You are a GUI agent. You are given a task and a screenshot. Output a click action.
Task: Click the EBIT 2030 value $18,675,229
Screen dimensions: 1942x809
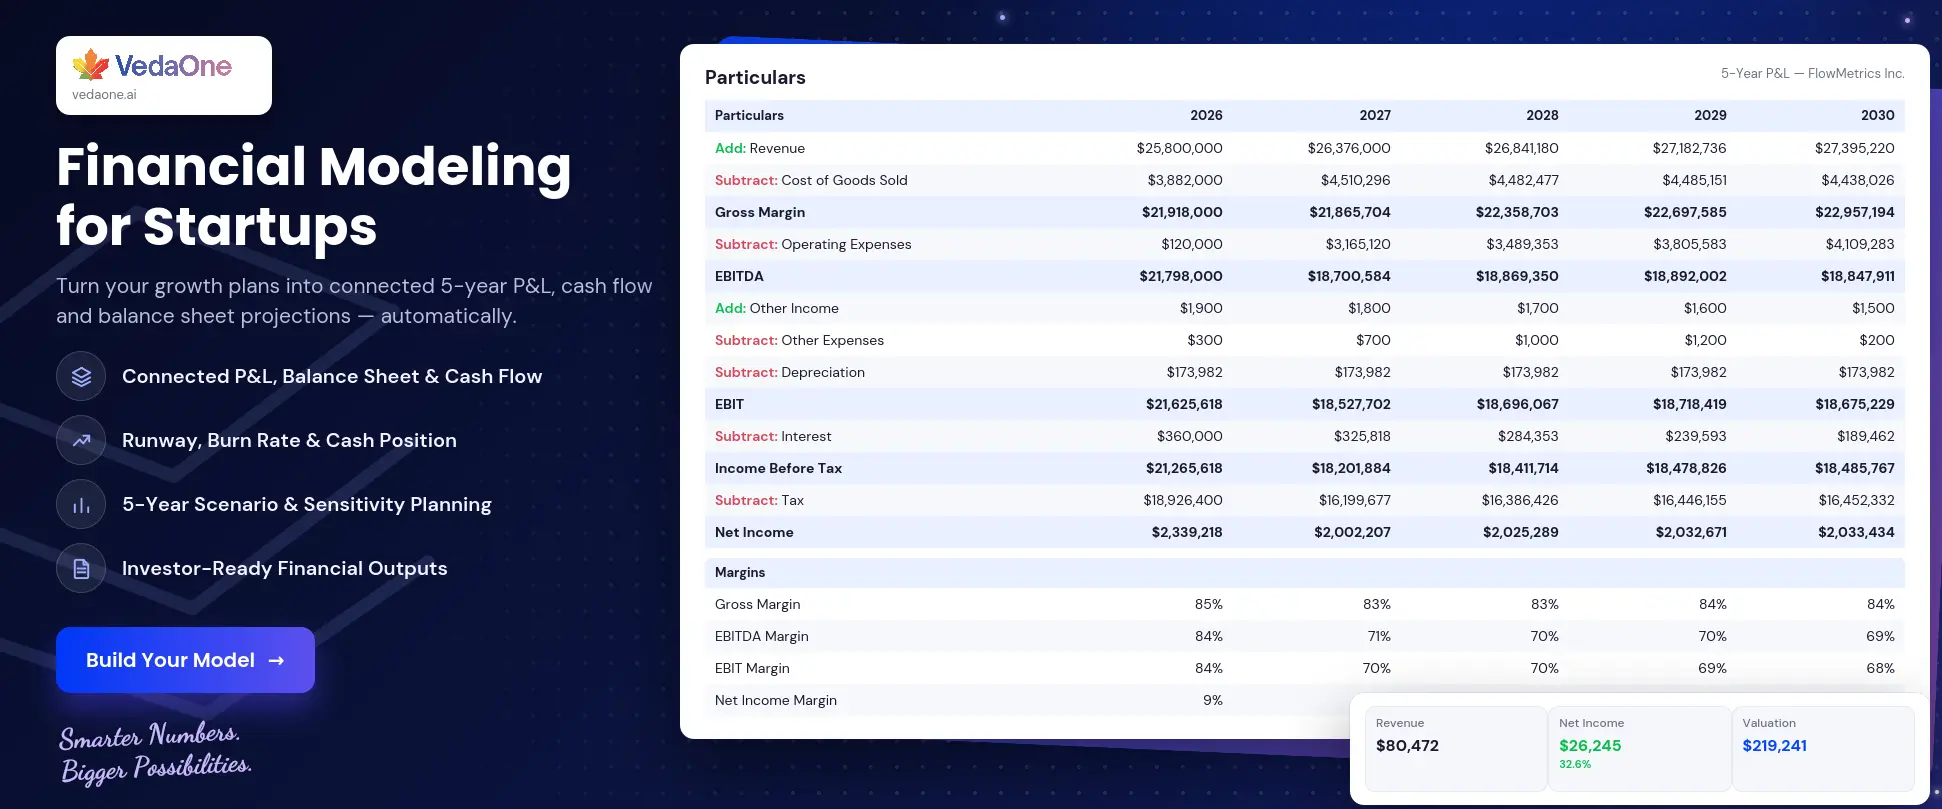pyautogui.click(x=1855, y=404)
